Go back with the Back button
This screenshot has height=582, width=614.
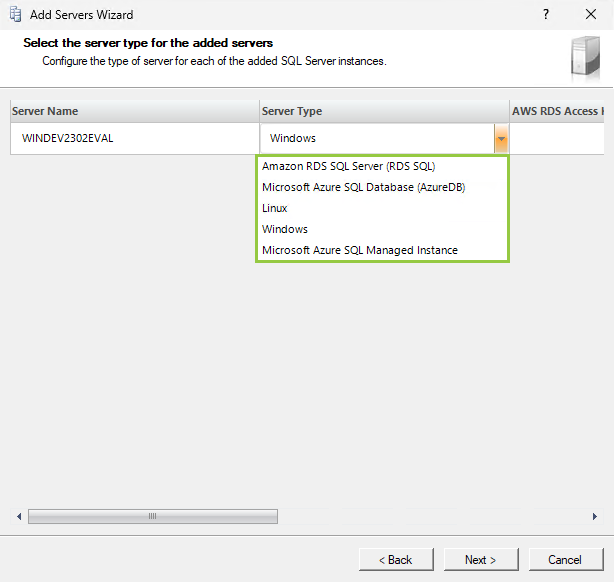[x=396, y=559]
